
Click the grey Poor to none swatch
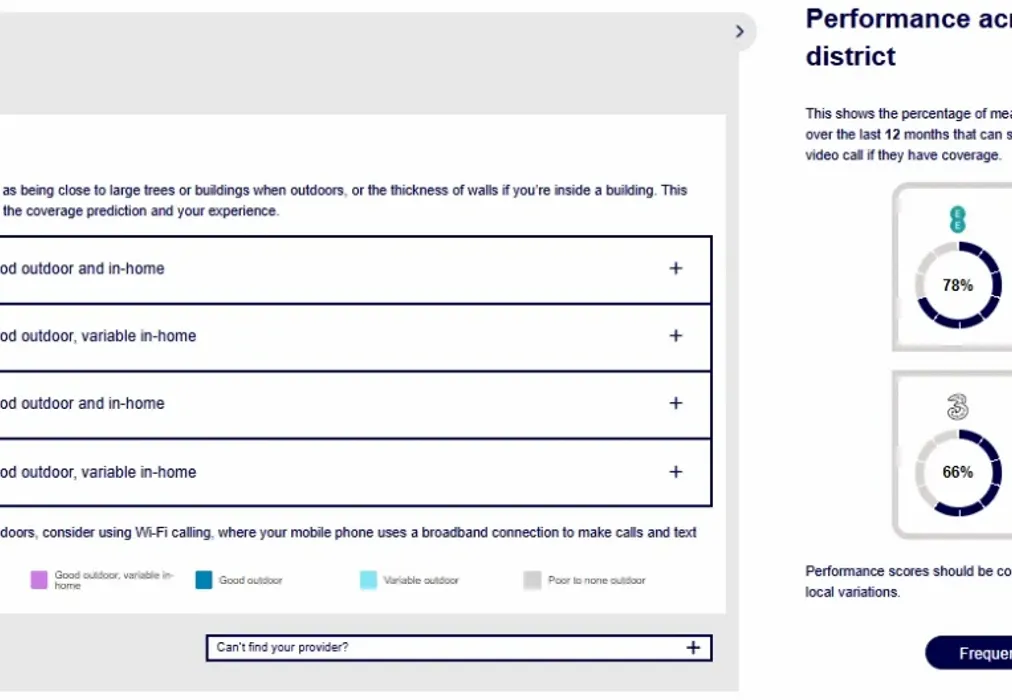pos(532,580)
